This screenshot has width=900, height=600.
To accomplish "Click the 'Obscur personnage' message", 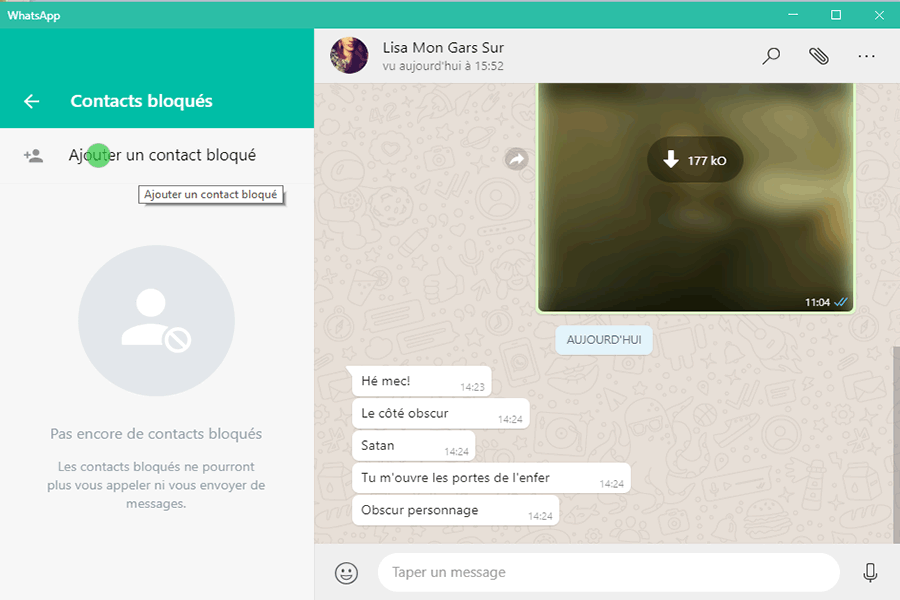I will (x=454, y=510).
